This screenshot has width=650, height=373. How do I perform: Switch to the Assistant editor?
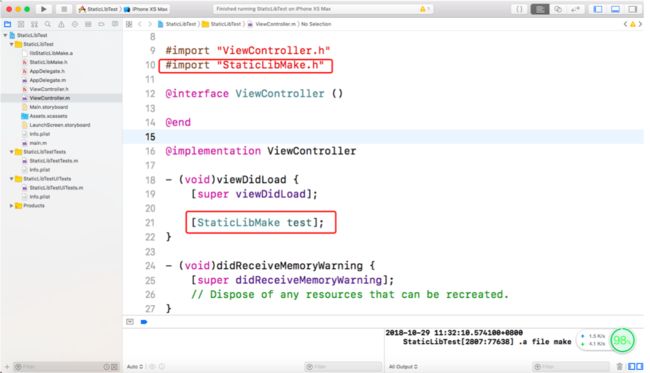click(x=558, y=9)
